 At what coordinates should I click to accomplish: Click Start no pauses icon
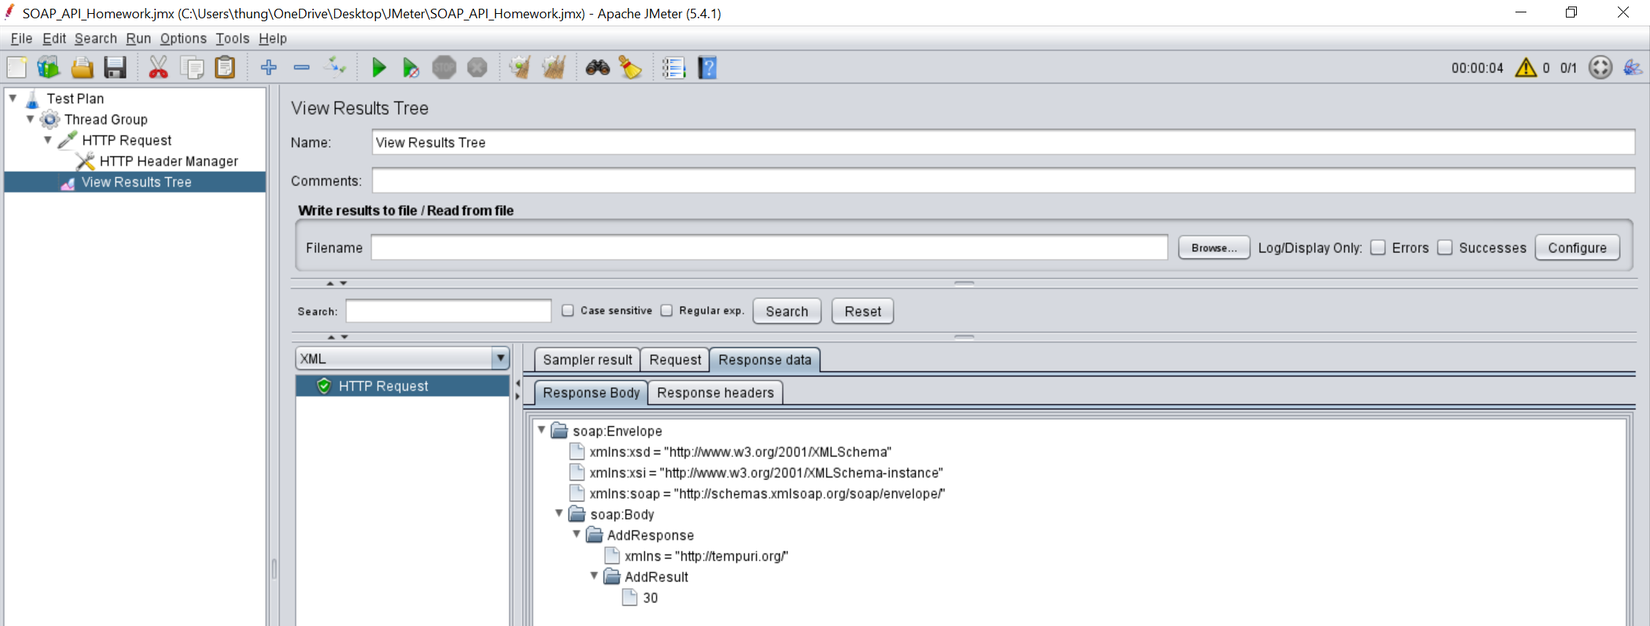click(410, 68)
